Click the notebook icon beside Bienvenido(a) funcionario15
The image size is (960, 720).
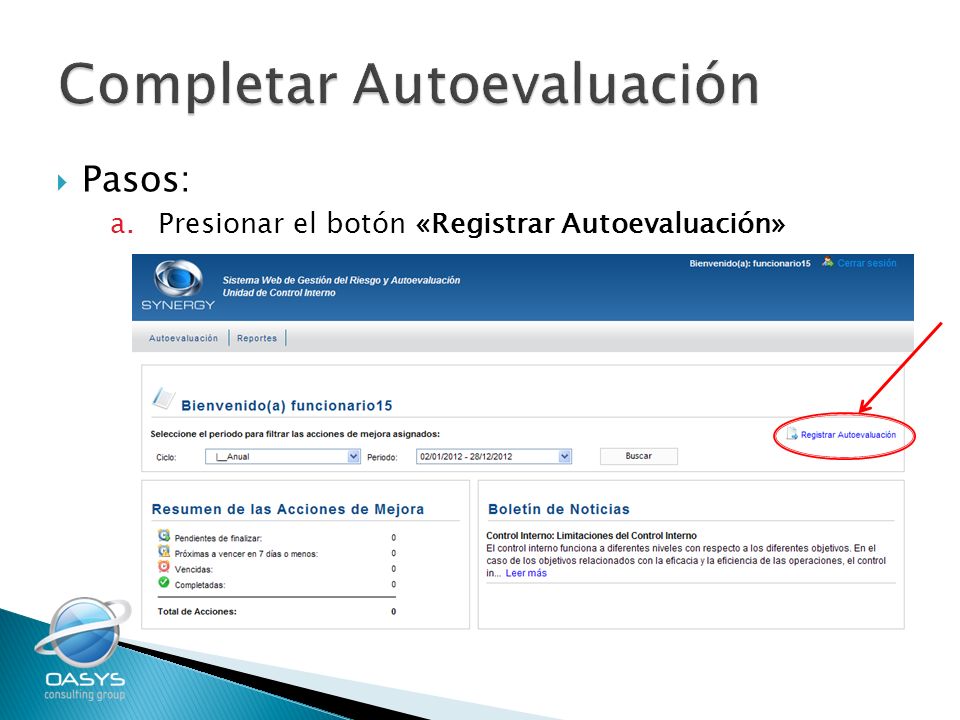163,399
